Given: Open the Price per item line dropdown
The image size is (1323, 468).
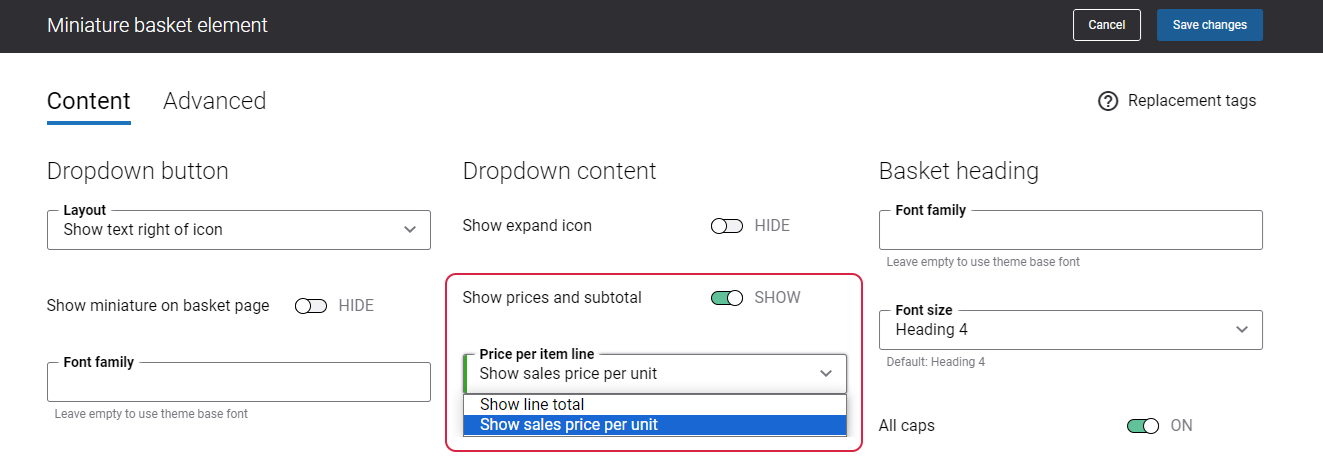Looking at the screenshot, I should 655,373.
